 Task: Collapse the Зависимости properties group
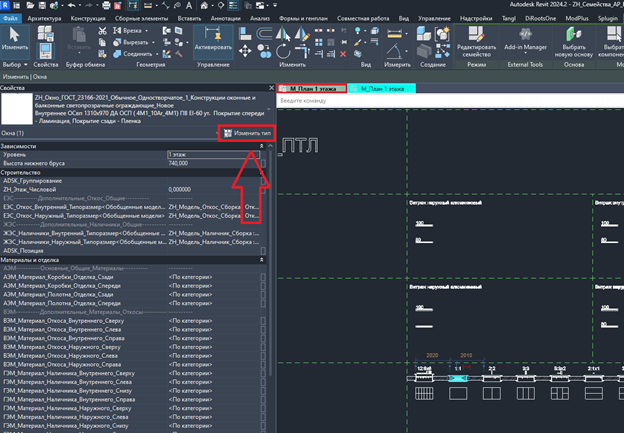coord(261,146)
